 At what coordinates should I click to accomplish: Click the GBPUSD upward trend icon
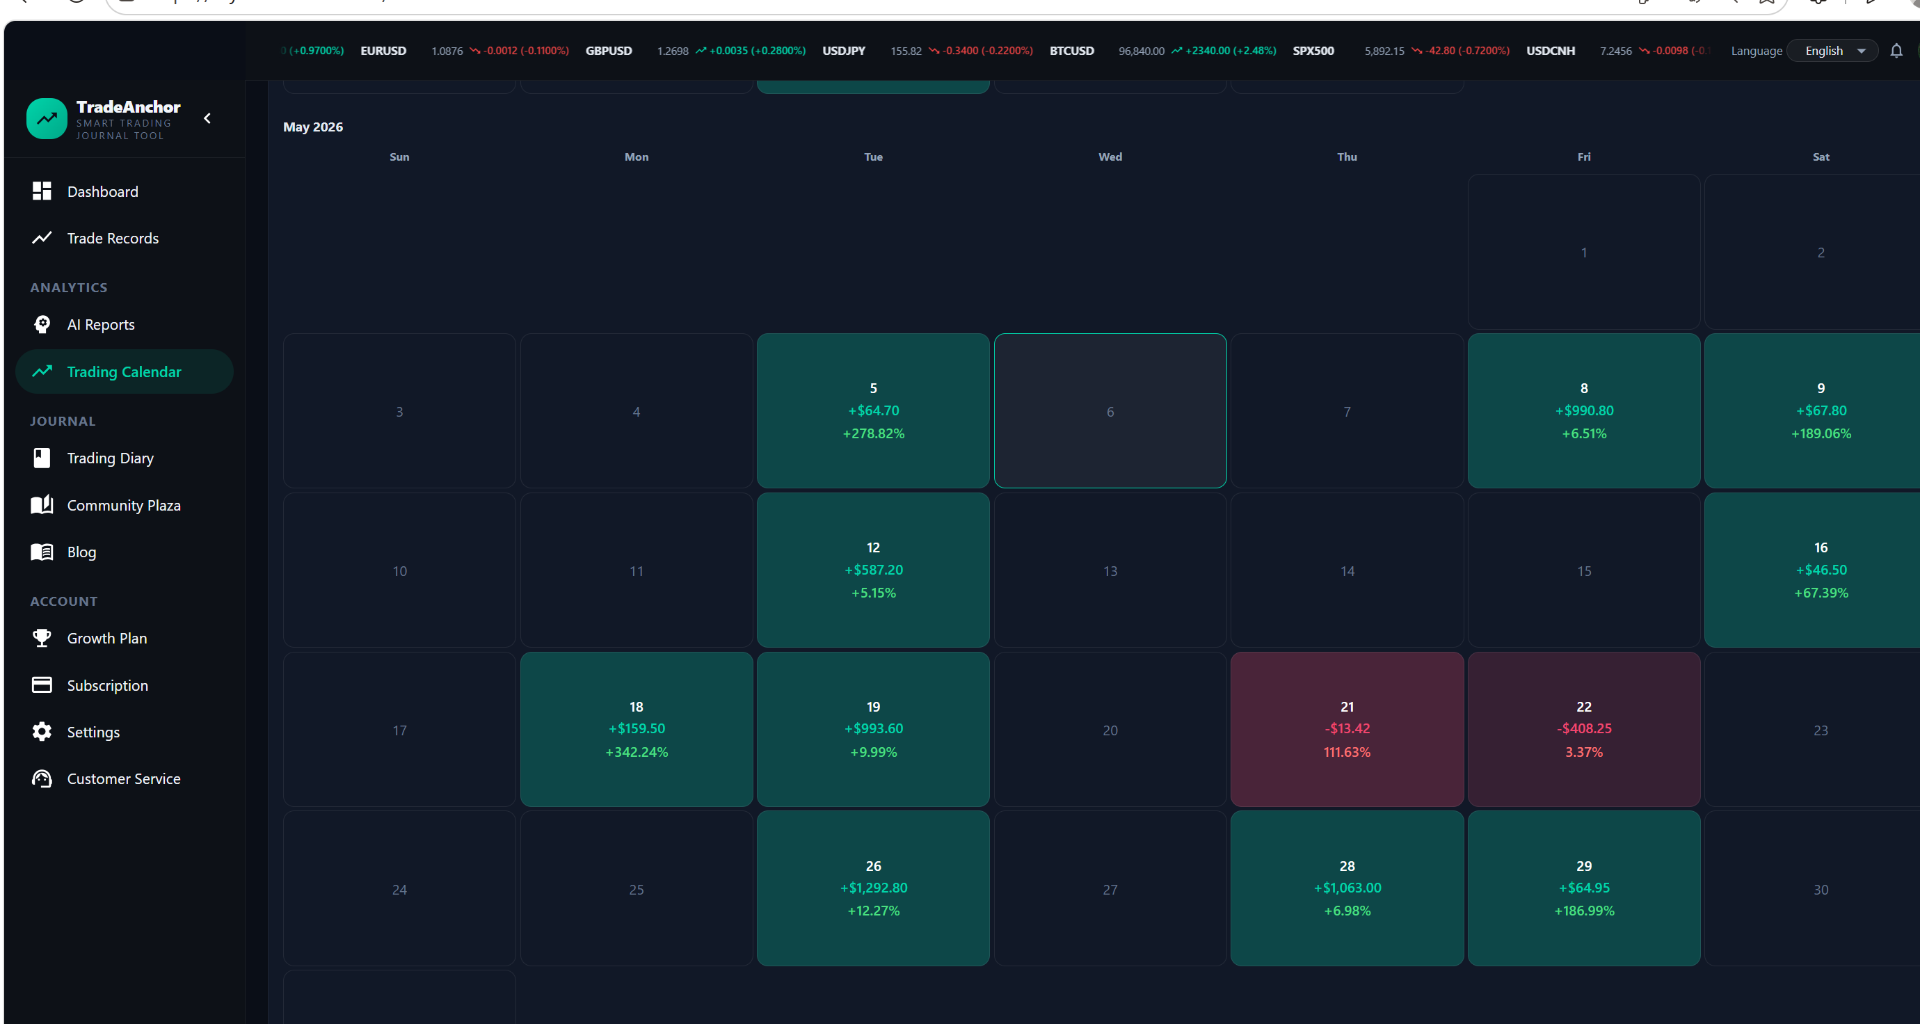click(x=701, y=51)
